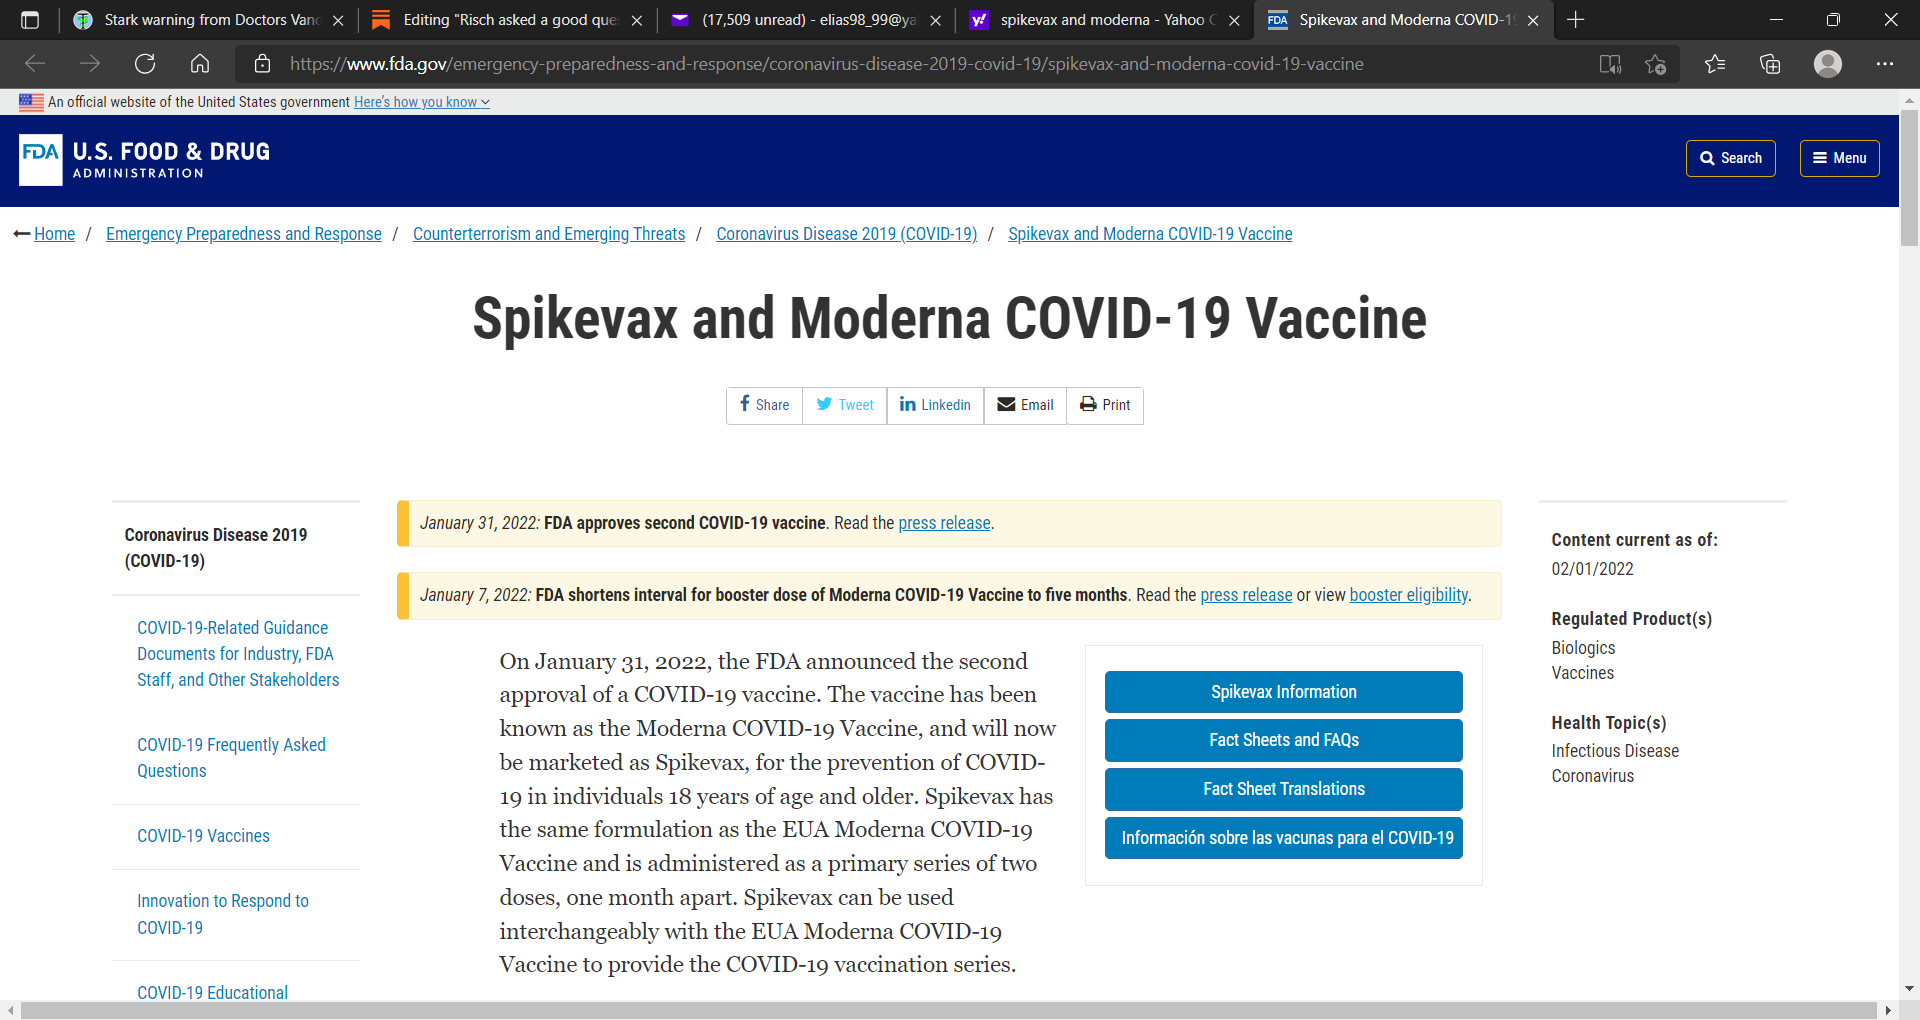Click vertical scrollbar down arrow
This screenshot has height=1020, width=1920.
[x=1909, y=988]
